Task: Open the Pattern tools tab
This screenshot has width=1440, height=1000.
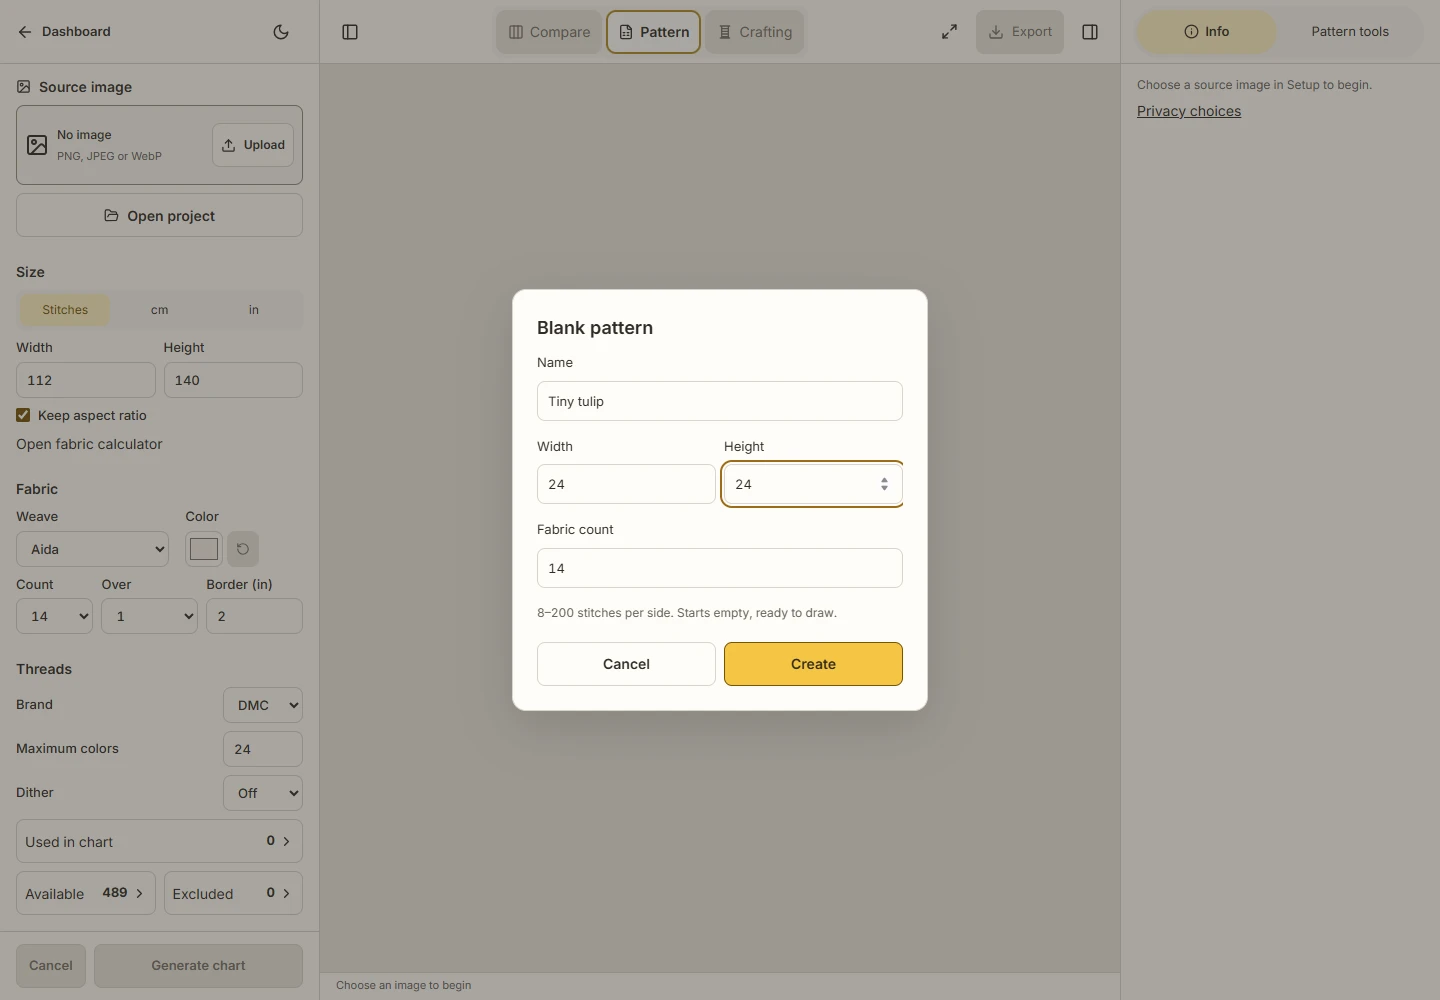Action: coord(1350,32)
